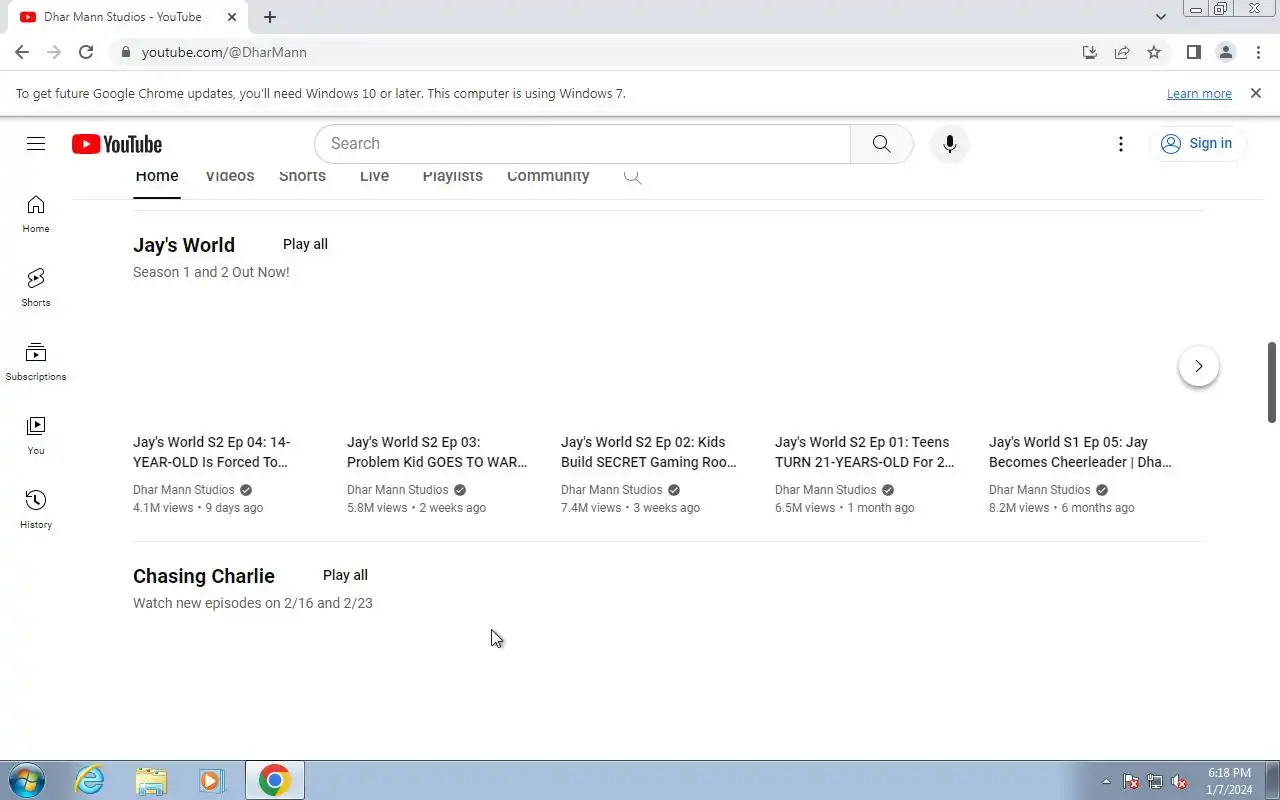This screenshot has width=1280, height=800.
Task: Open the Chrome profile icon
Action: [1225, 52]
